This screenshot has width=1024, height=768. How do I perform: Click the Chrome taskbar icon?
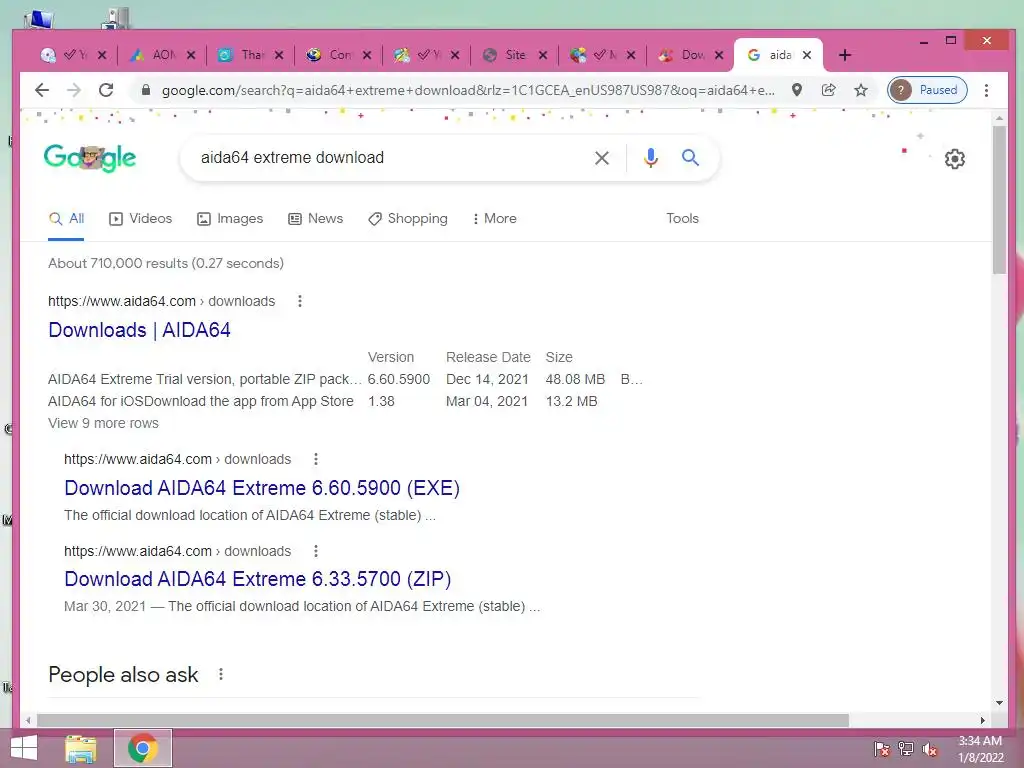(143, 748)
